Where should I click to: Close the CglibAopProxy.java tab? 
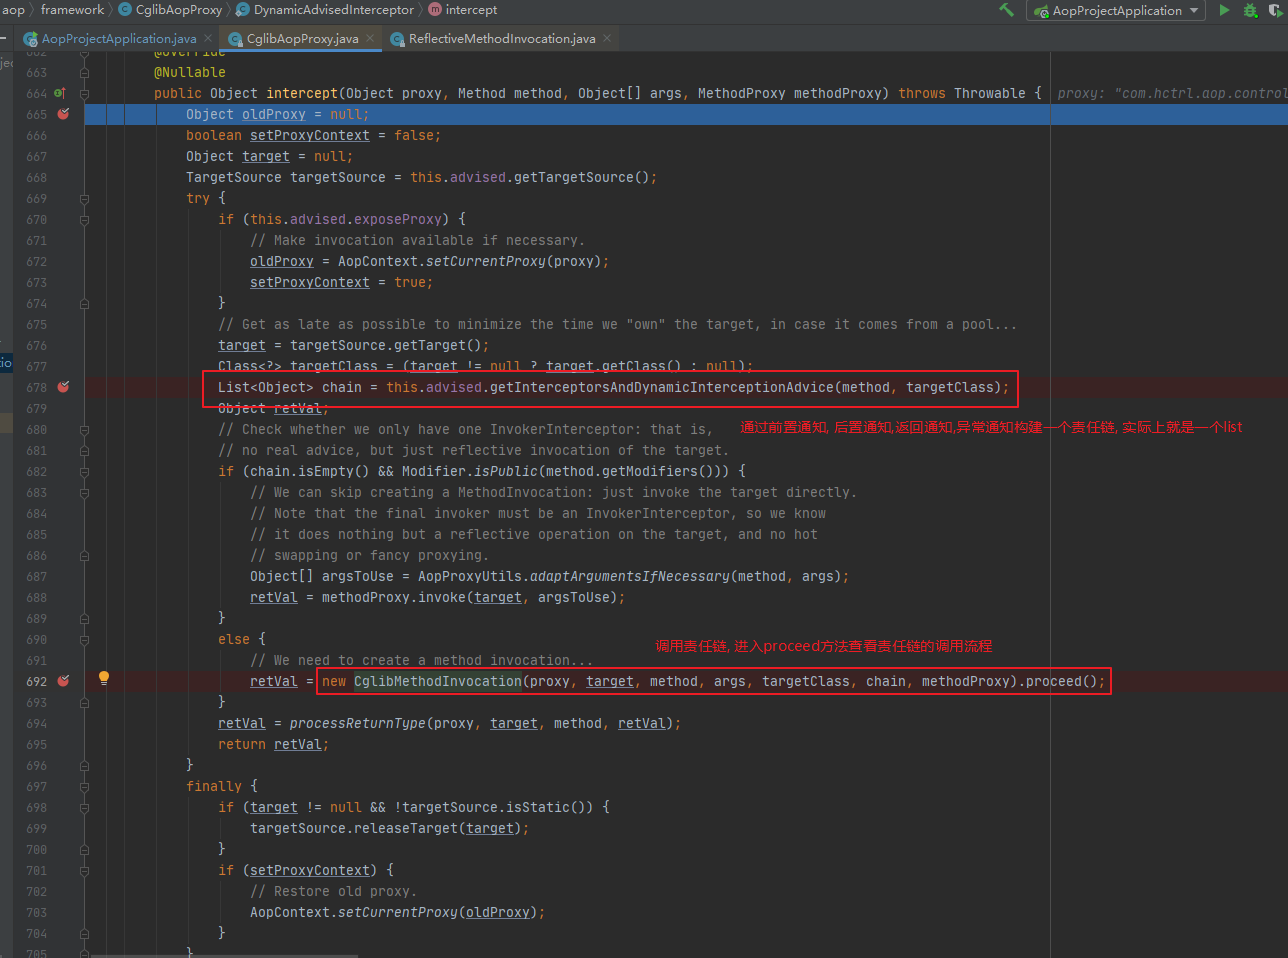pos(370,39)
